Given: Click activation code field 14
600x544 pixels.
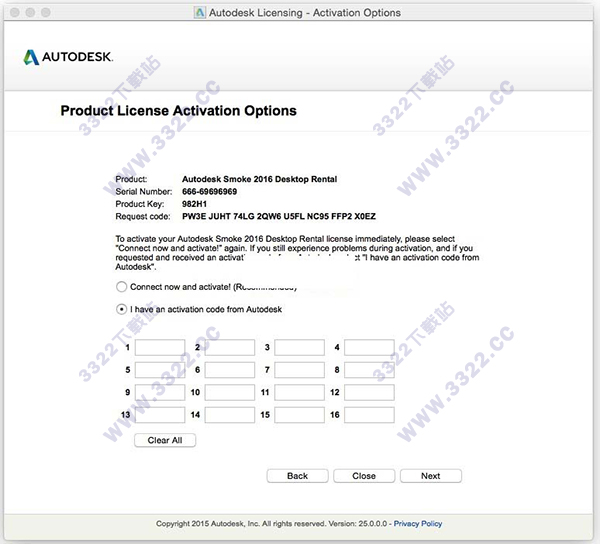Looking at the screenshot, I should (x=230, y=415).
